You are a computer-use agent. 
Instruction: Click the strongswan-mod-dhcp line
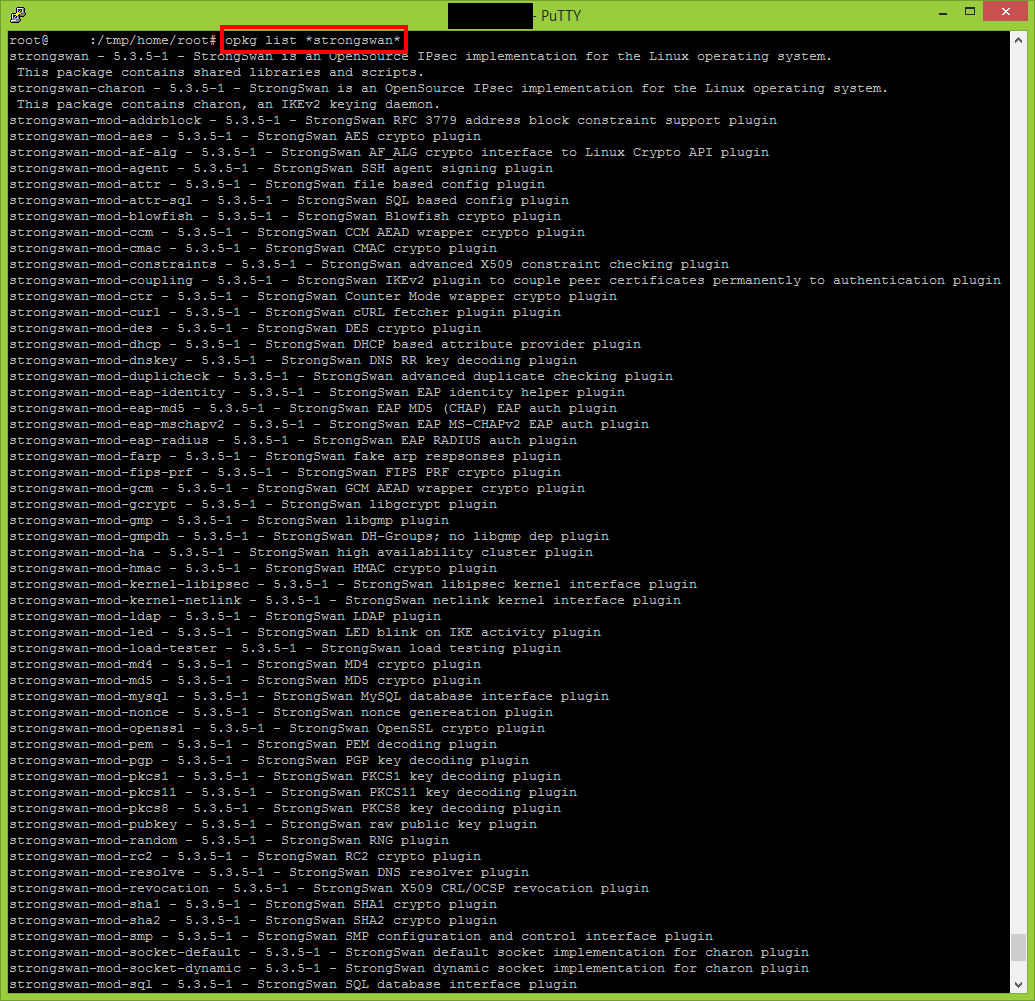pyautogui.click(x=325, y=344)
